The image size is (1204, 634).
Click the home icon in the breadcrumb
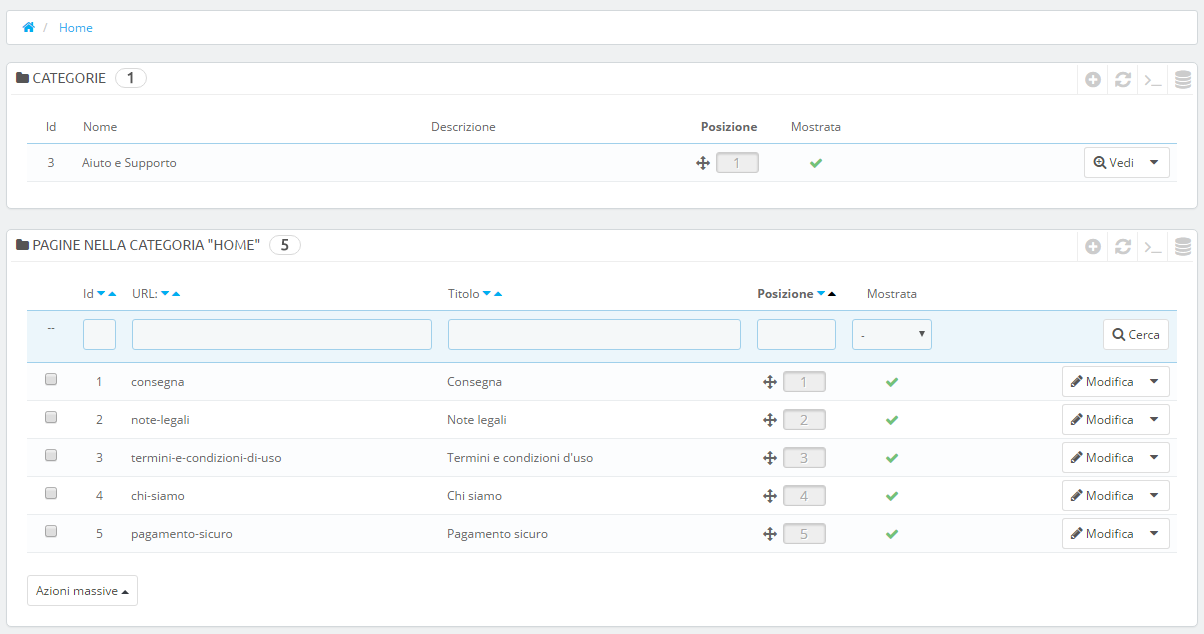click(28, 27)
